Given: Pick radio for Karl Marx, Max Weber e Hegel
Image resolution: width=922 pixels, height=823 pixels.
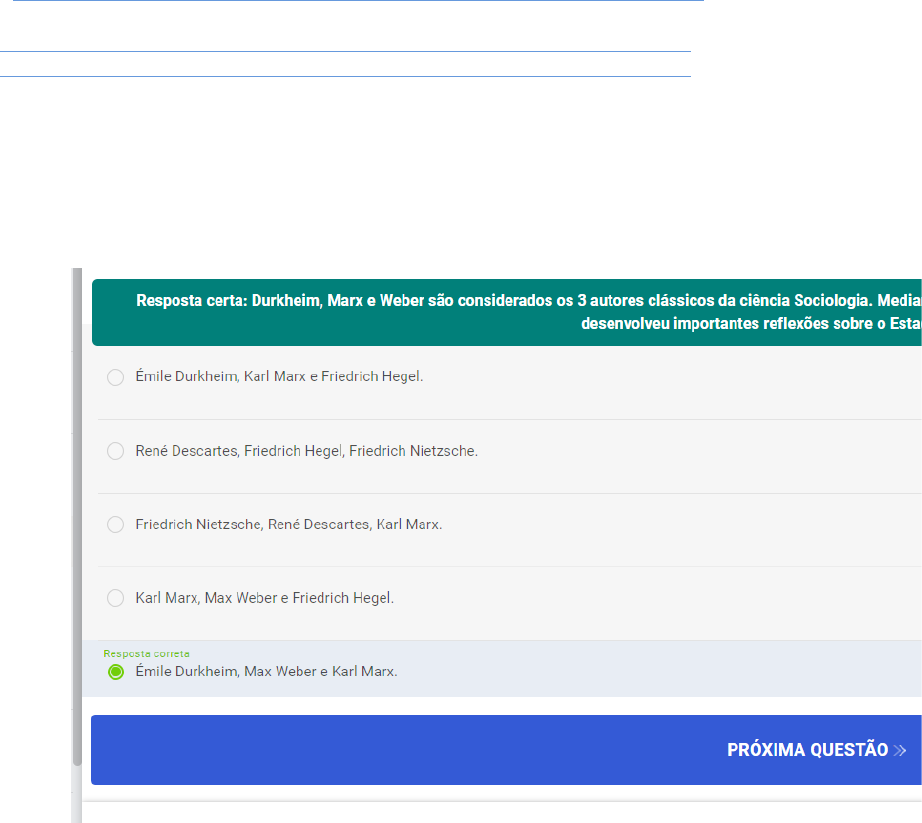Looking at the screenshot, I should tap(115, 598).
